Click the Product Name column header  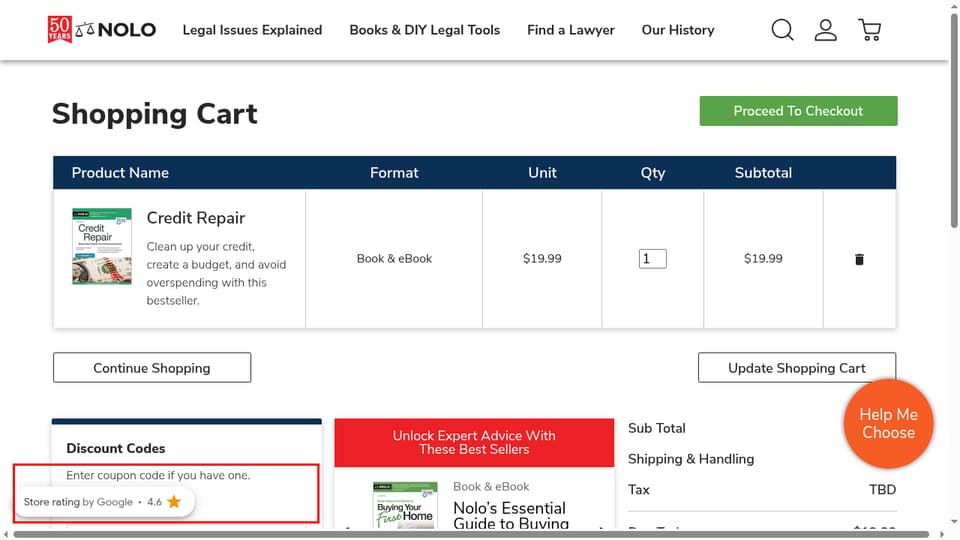pyautogui.click(x=120, y=173)
